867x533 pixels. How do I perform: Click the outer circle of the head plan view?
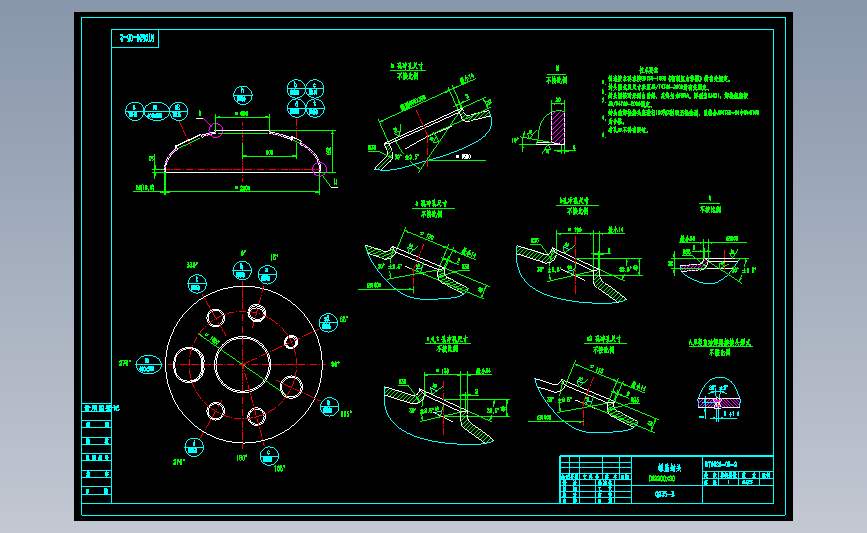244,364
